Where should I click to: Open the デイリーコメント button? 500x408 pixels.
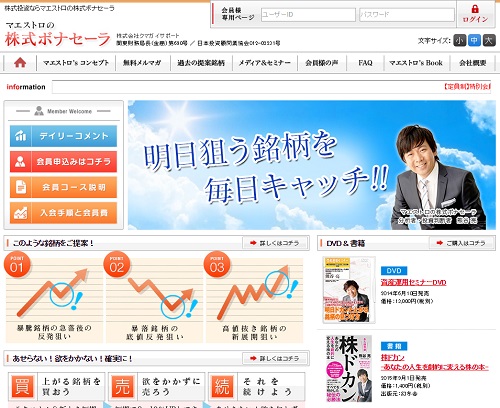point(63,136)
